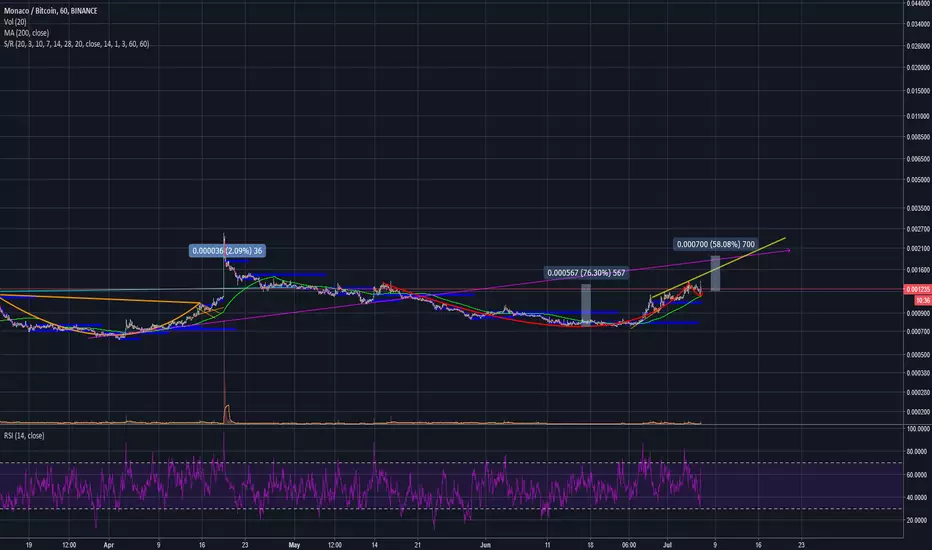The height and width of the screenshot is (550, 932).
Task: Click the 0.000500 price scale label
Action: (918, 355)
